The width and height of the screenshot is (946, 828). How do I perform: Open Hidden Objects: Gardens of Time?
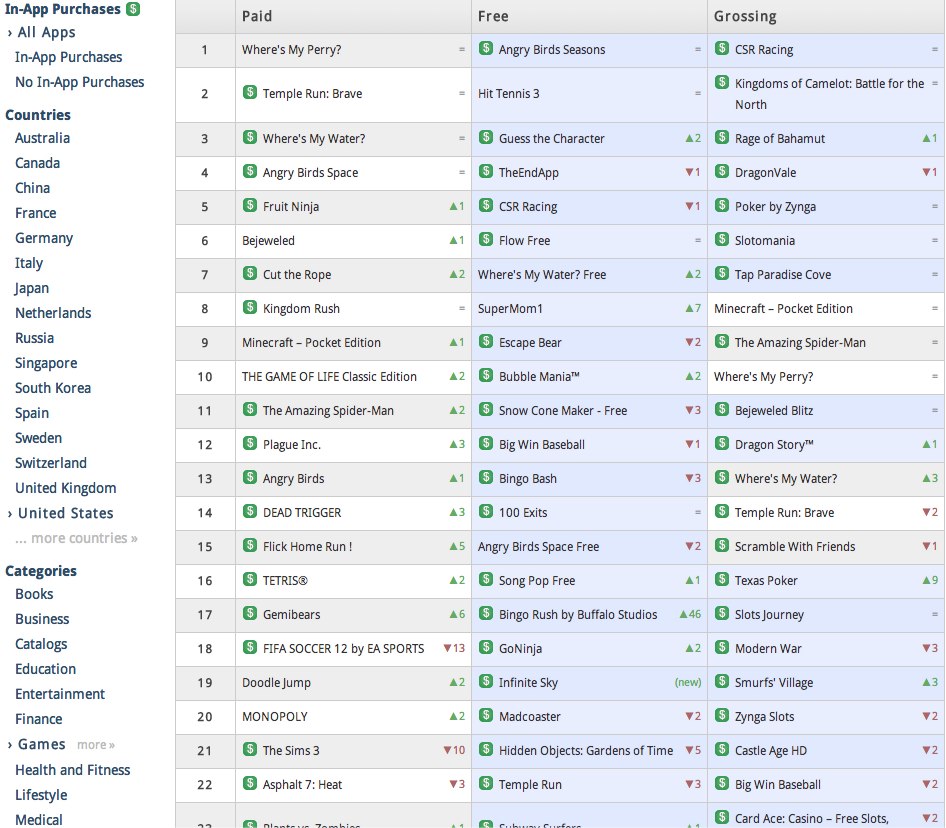click(x=586, y=751)
